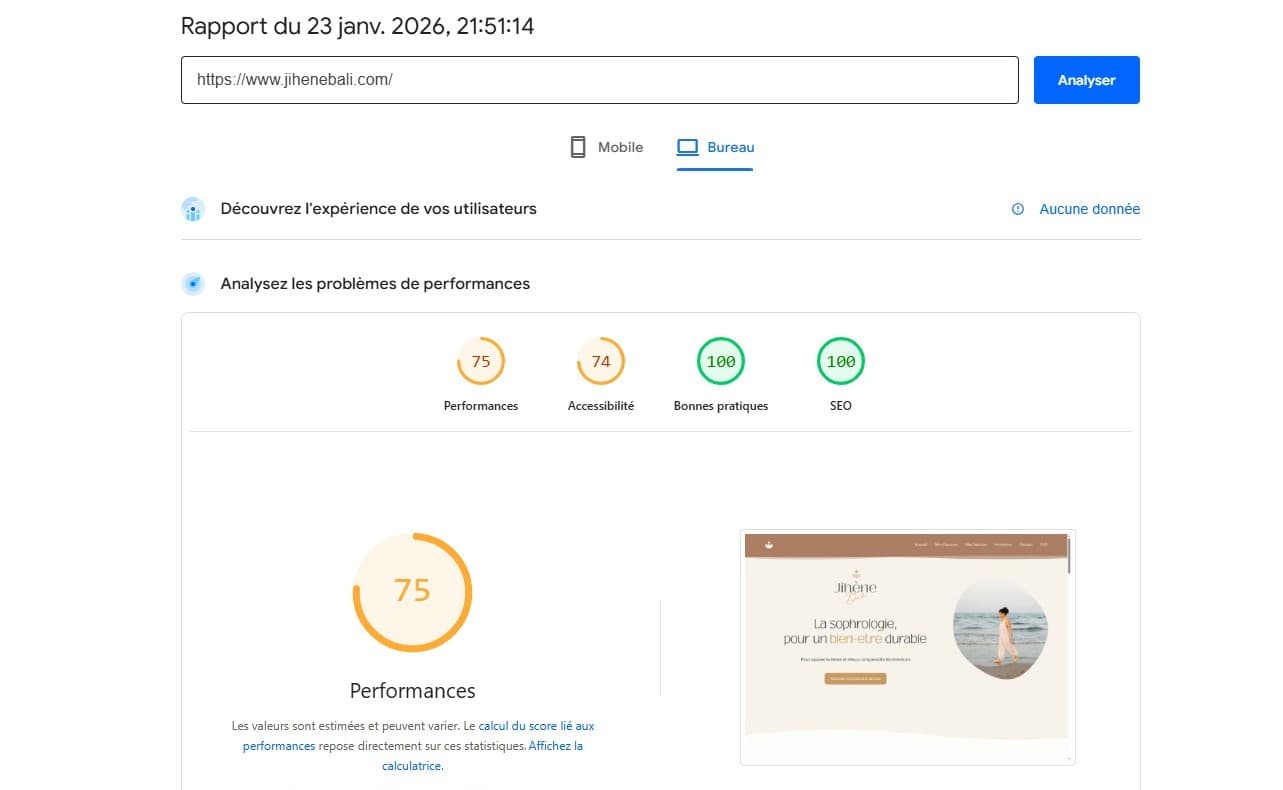
Task: Focus the URL input field
Action: click(x=599, y=80)
